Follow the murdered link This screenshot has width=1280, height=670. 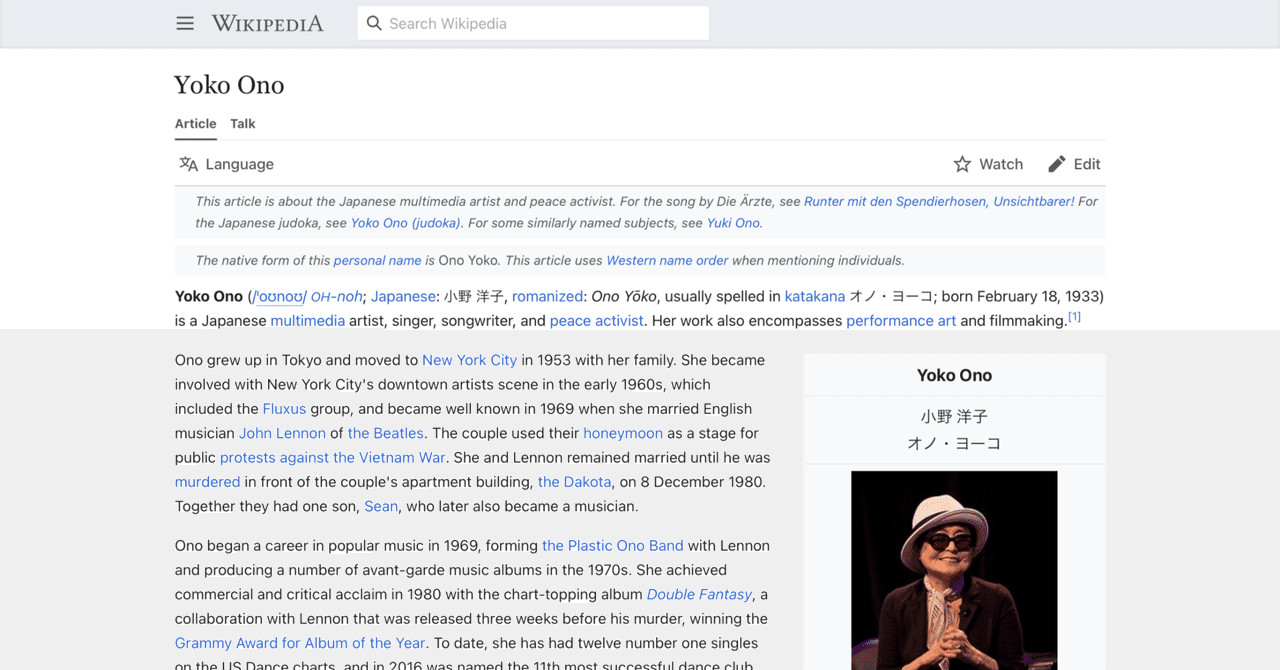(208, 482)
